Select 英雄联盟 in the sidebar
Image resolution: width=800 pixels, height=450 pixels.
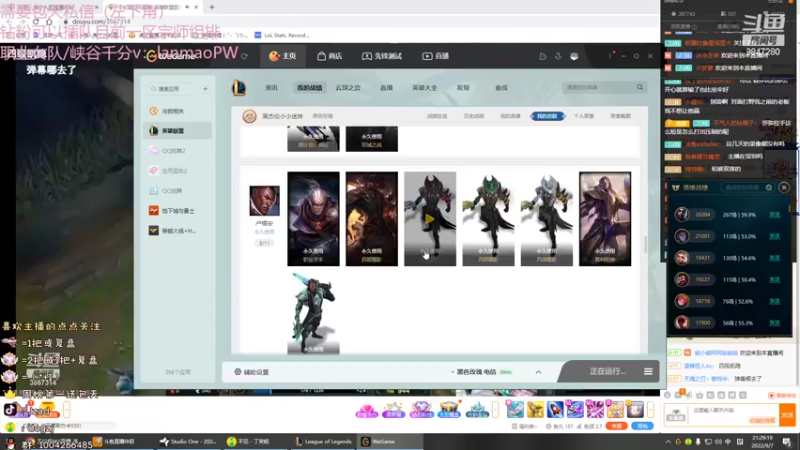tap(178, 131)
